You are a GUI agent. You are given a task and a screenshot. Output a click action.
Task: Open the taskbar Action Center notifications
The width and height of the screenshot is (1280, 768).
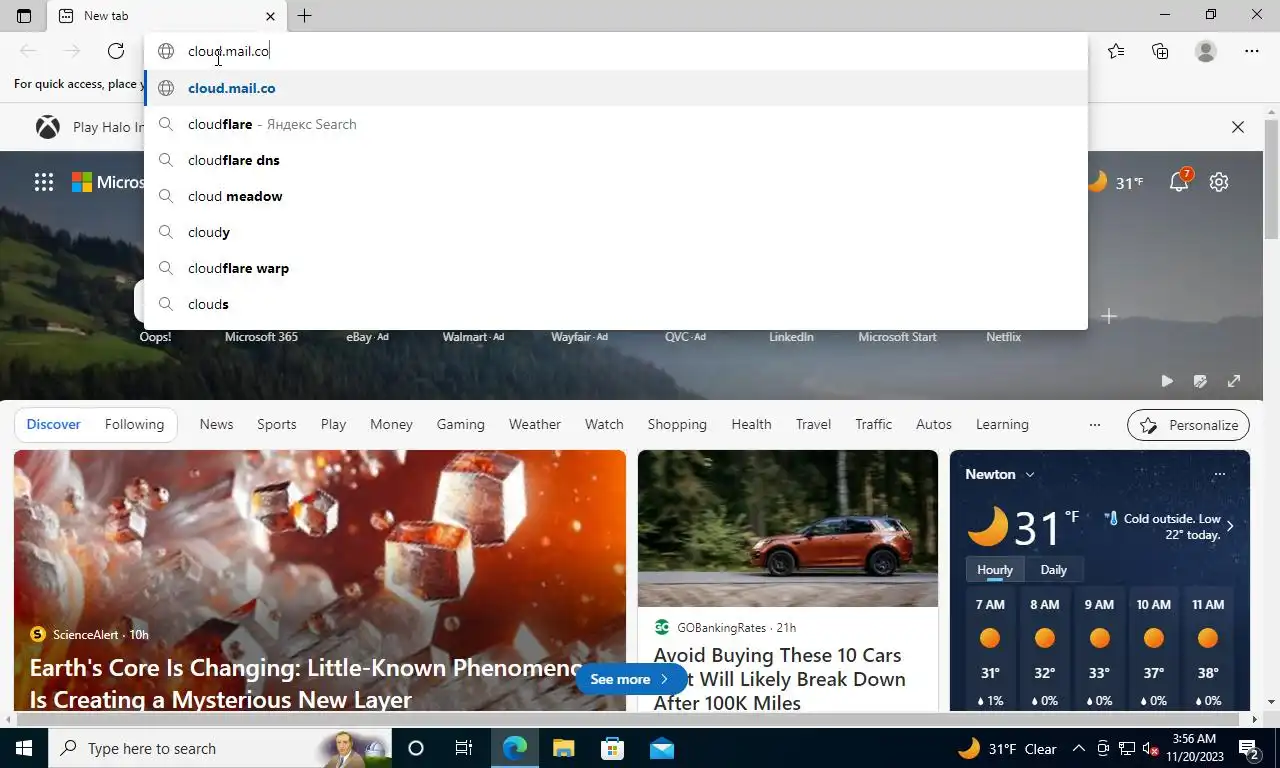(1249, 748)
